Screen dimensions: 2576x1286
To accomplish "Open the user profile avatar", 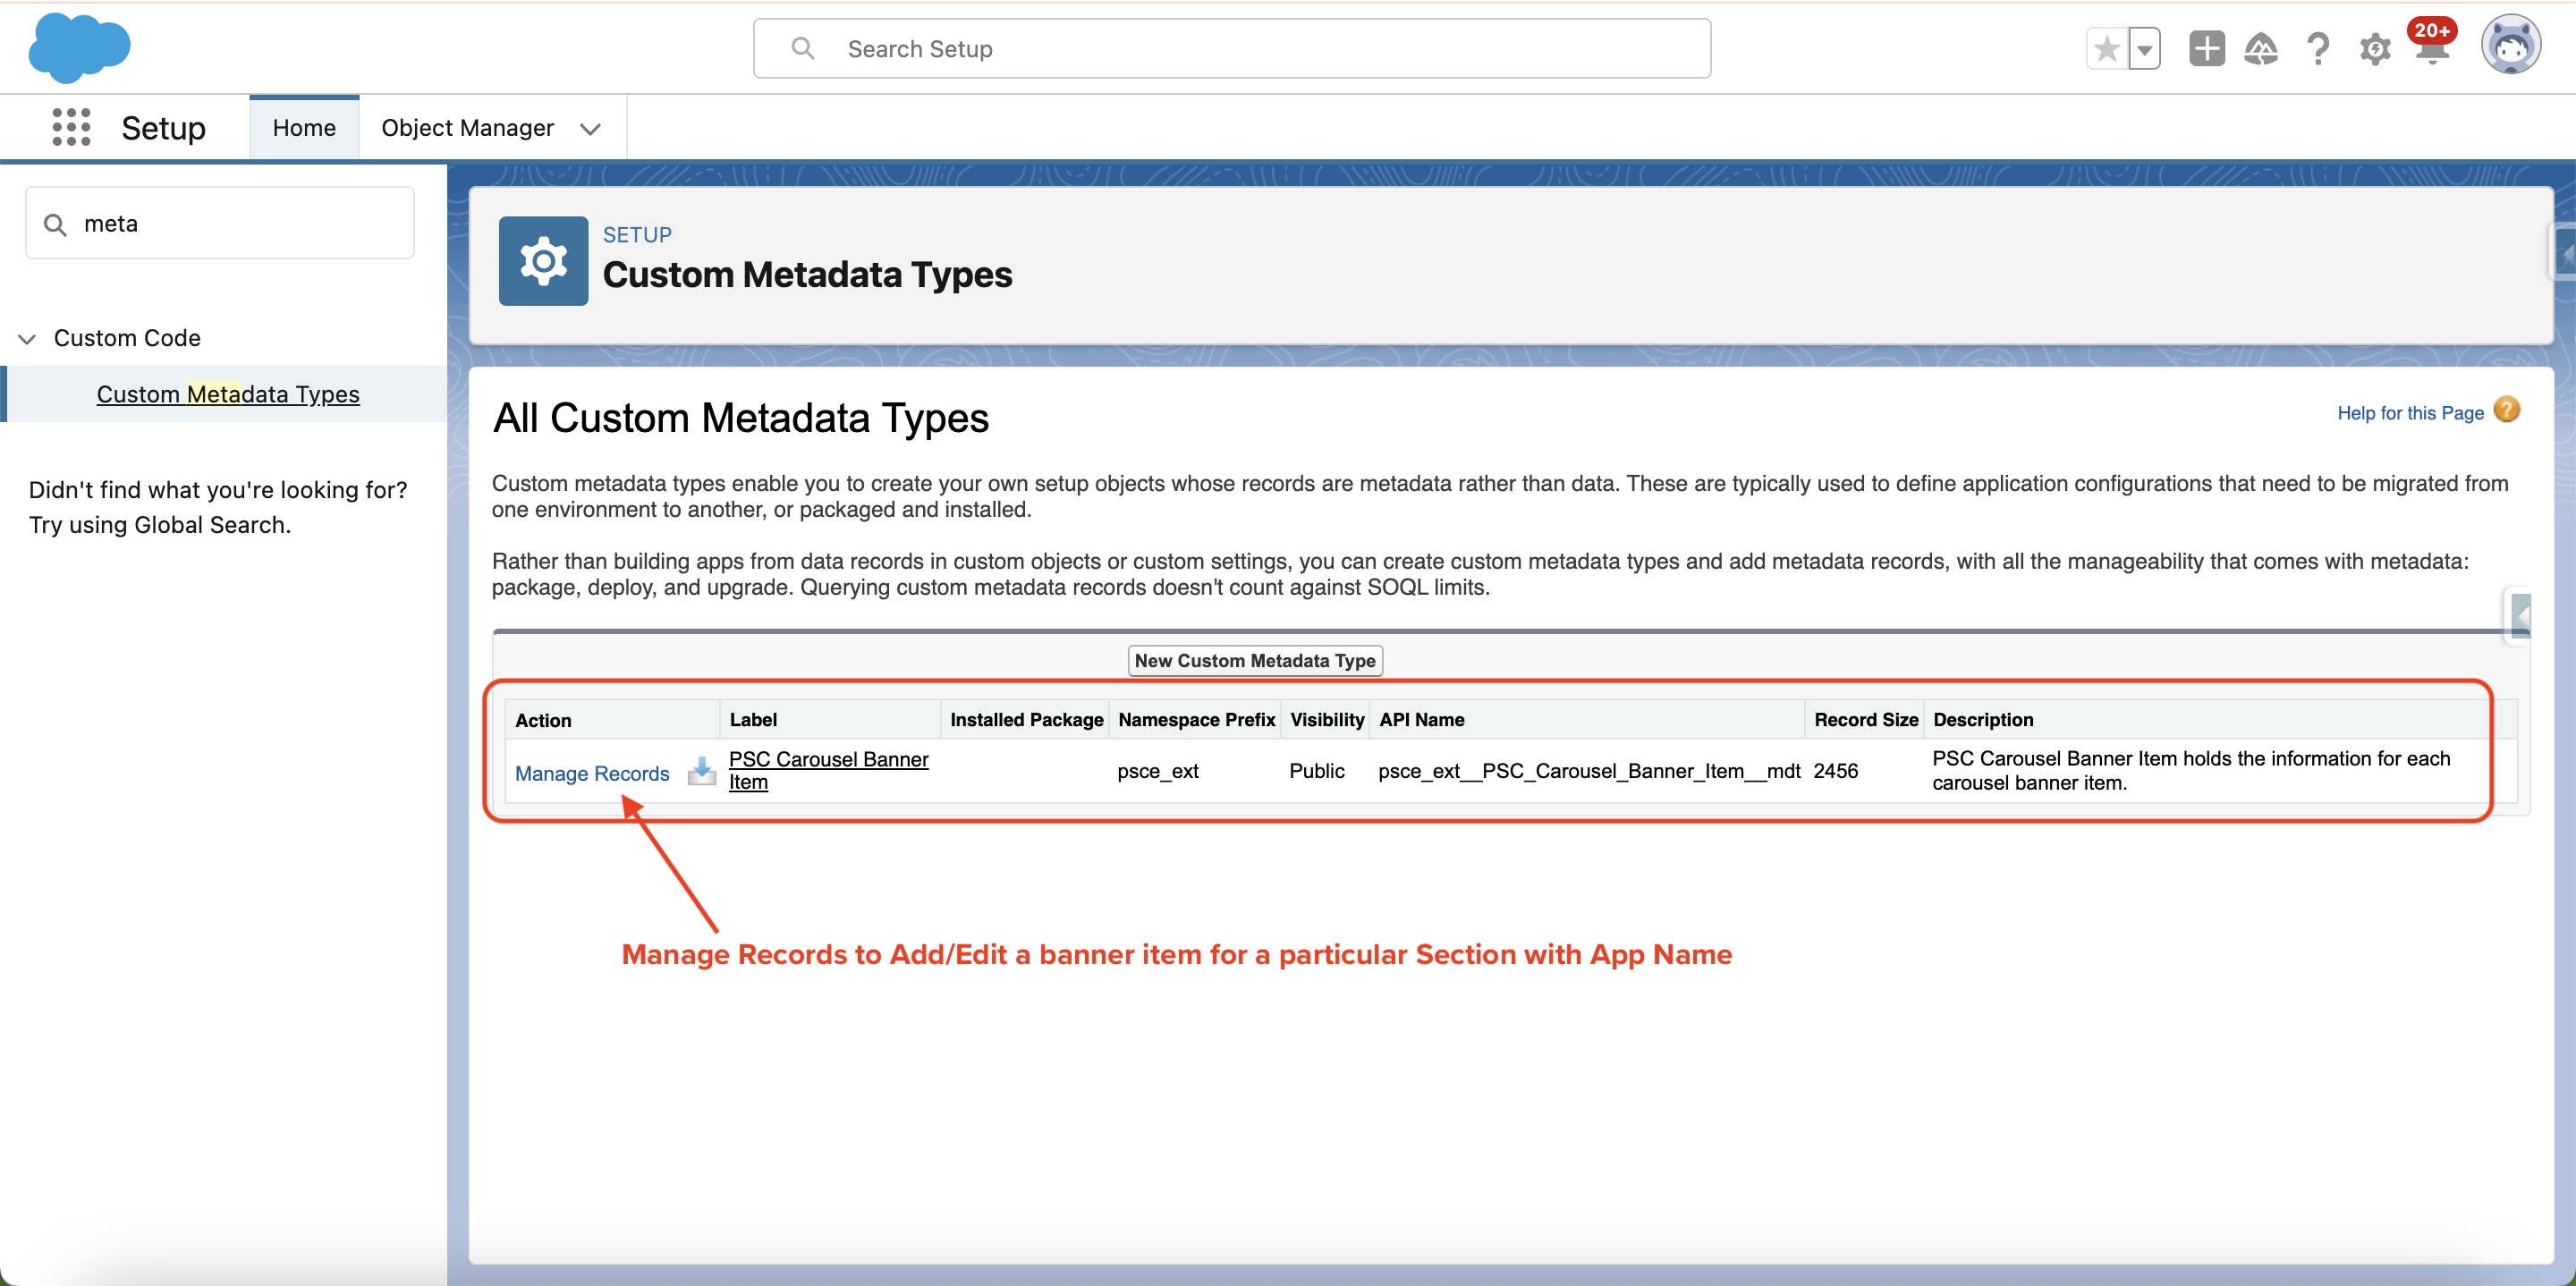I will click(2510, 45).
